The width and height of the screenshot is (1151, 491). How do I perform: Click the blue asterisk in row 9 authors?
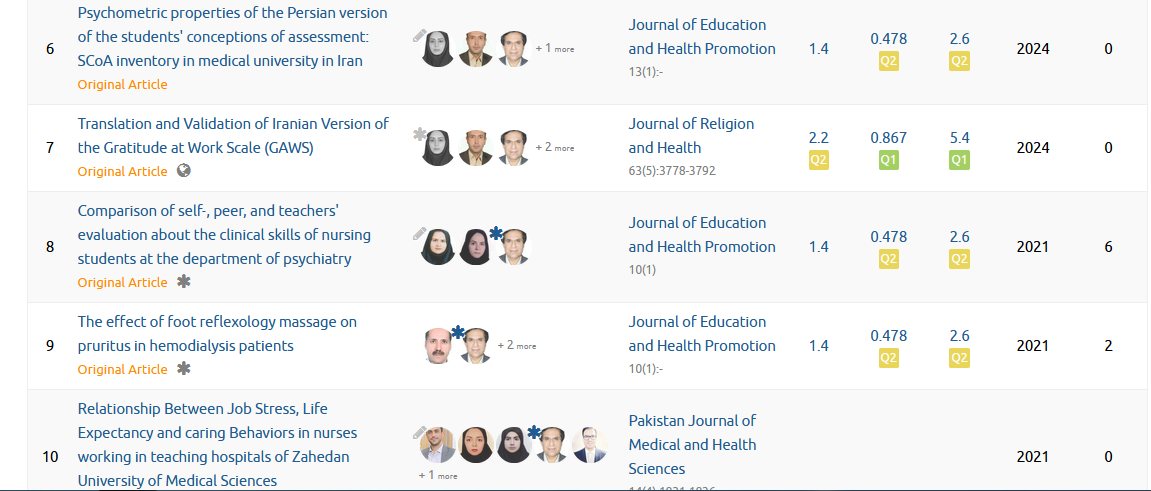(458, 333)
